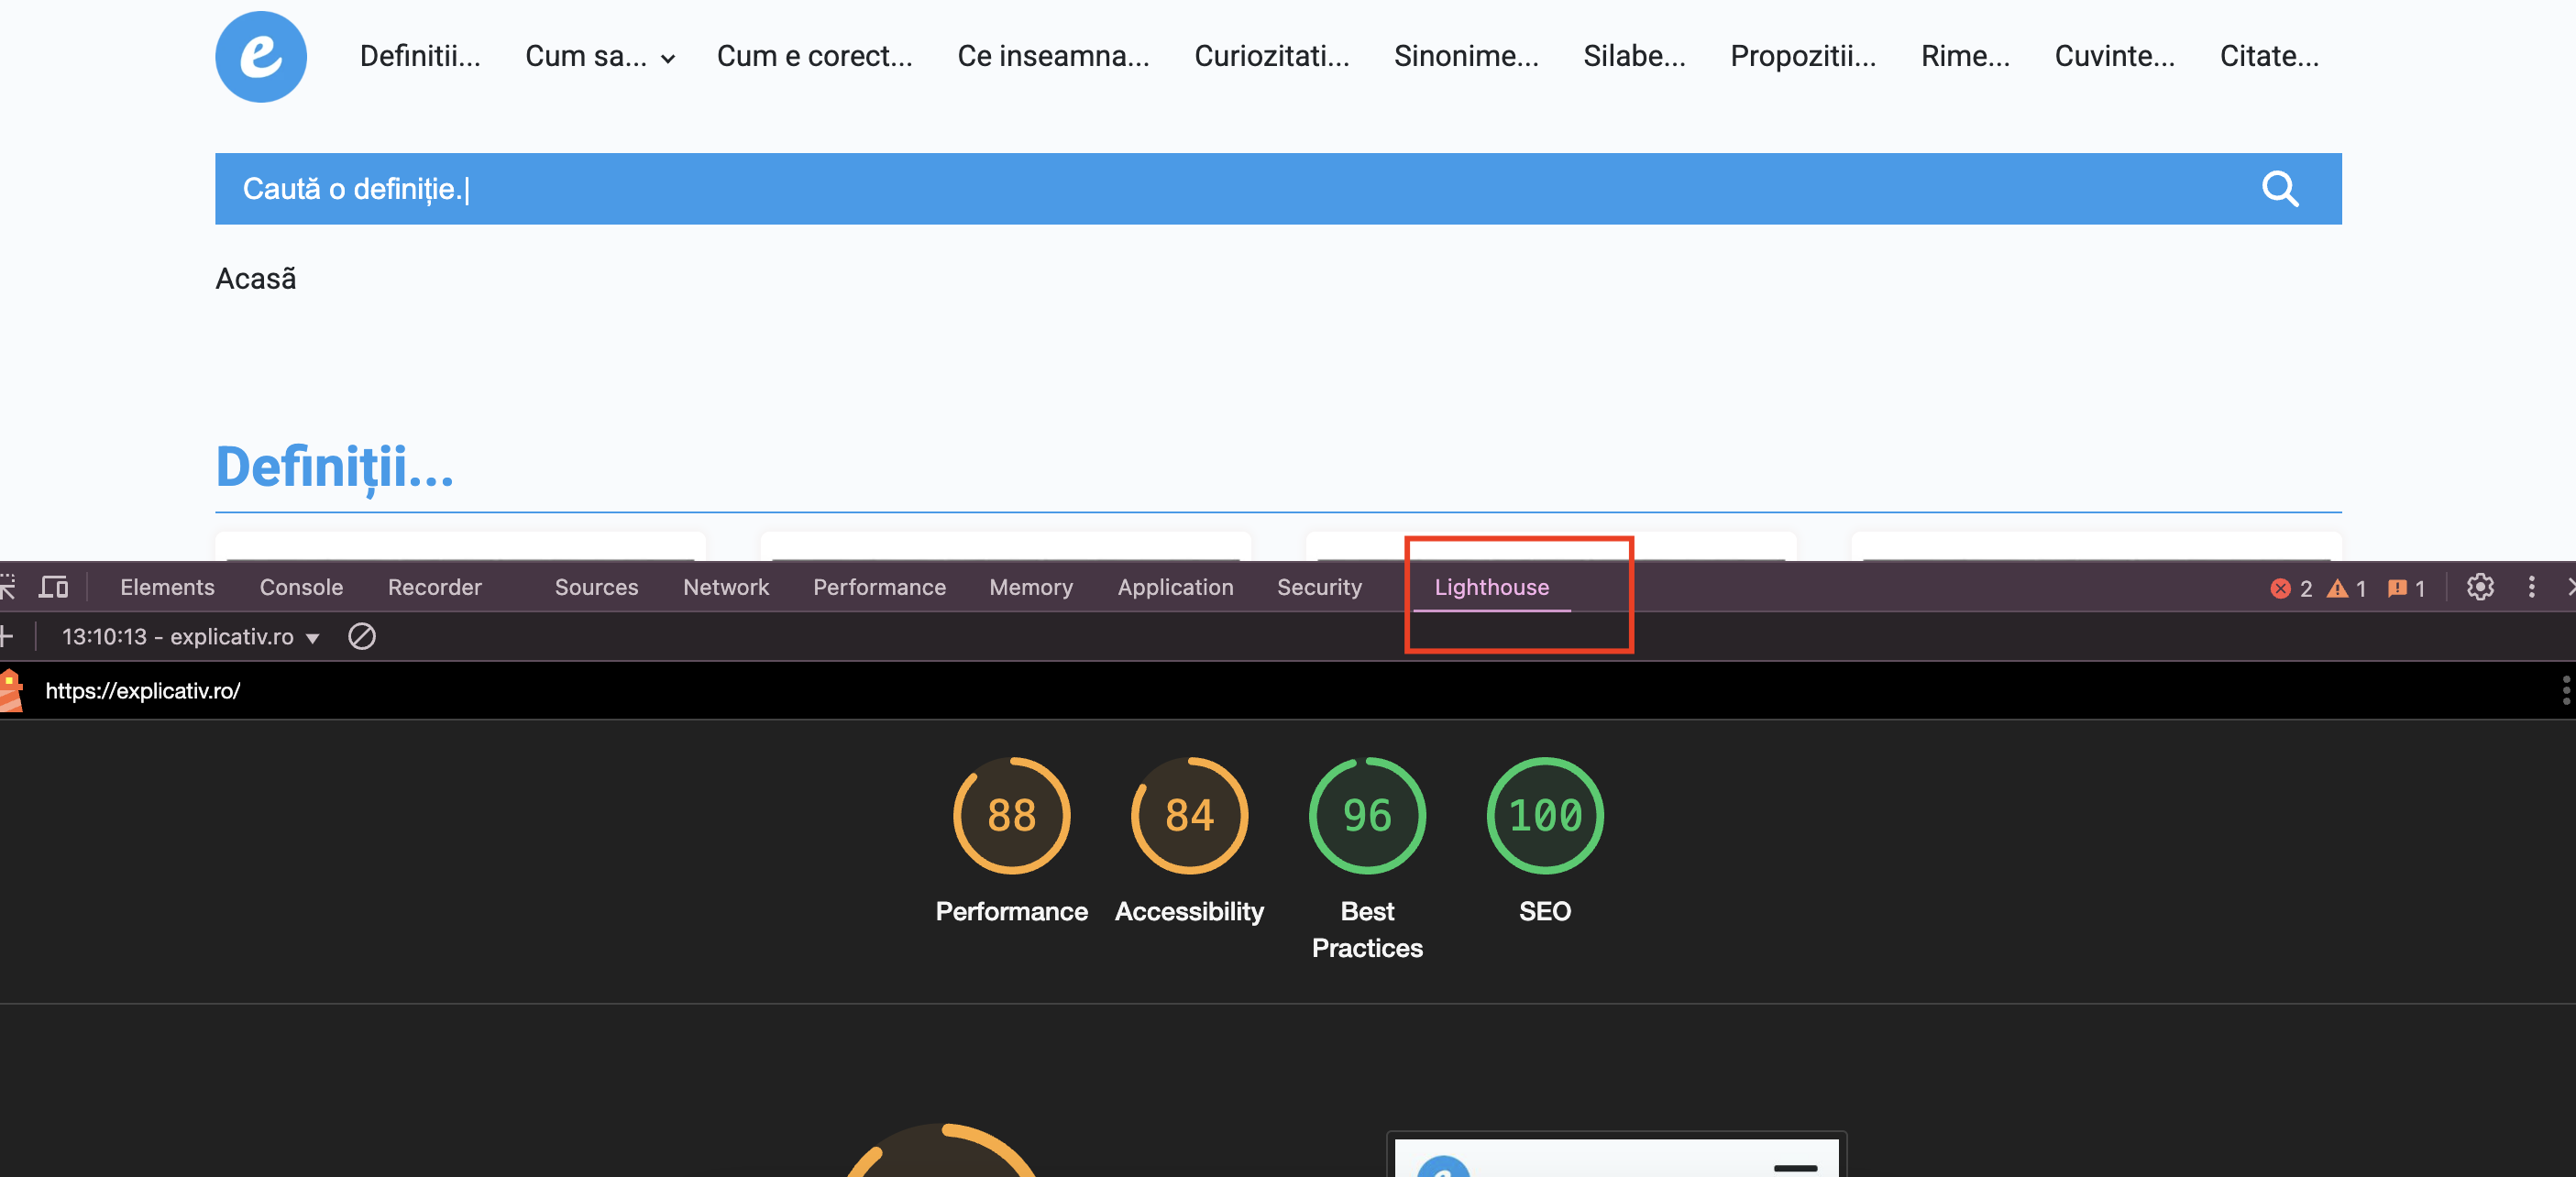Open the report selector '13:10:13 - explicativ.ro'

coord(190,637)
